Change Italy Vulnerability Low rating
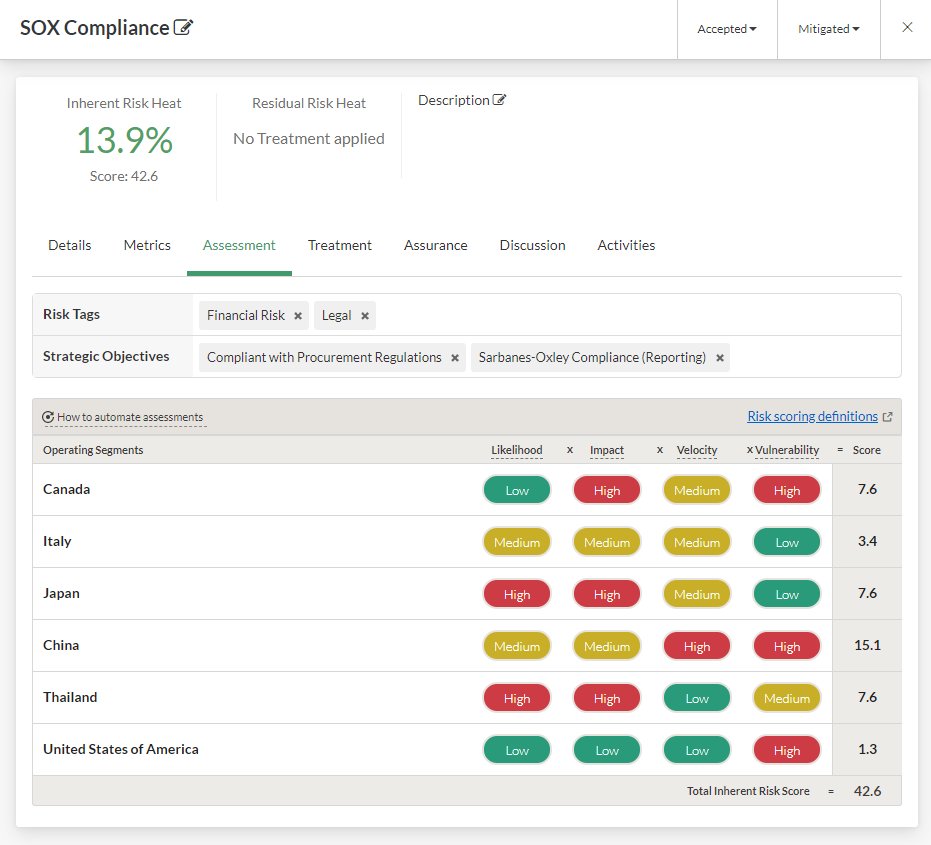 pyautogui.click(x=787, y=542)
